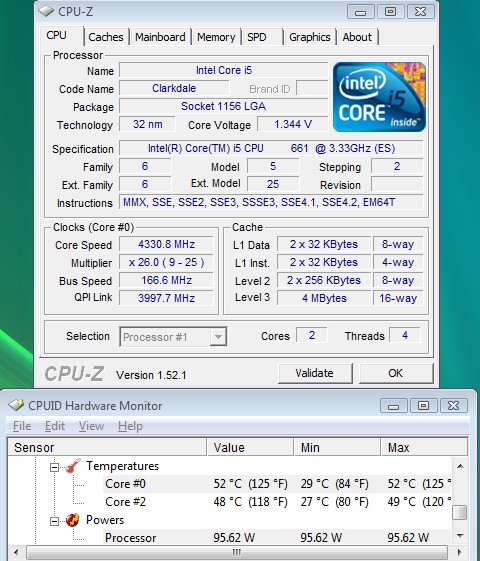Viewport: 480px width, 561px height.
Task: Click the vertical scrollbar thumb
Action: [460, 512]
